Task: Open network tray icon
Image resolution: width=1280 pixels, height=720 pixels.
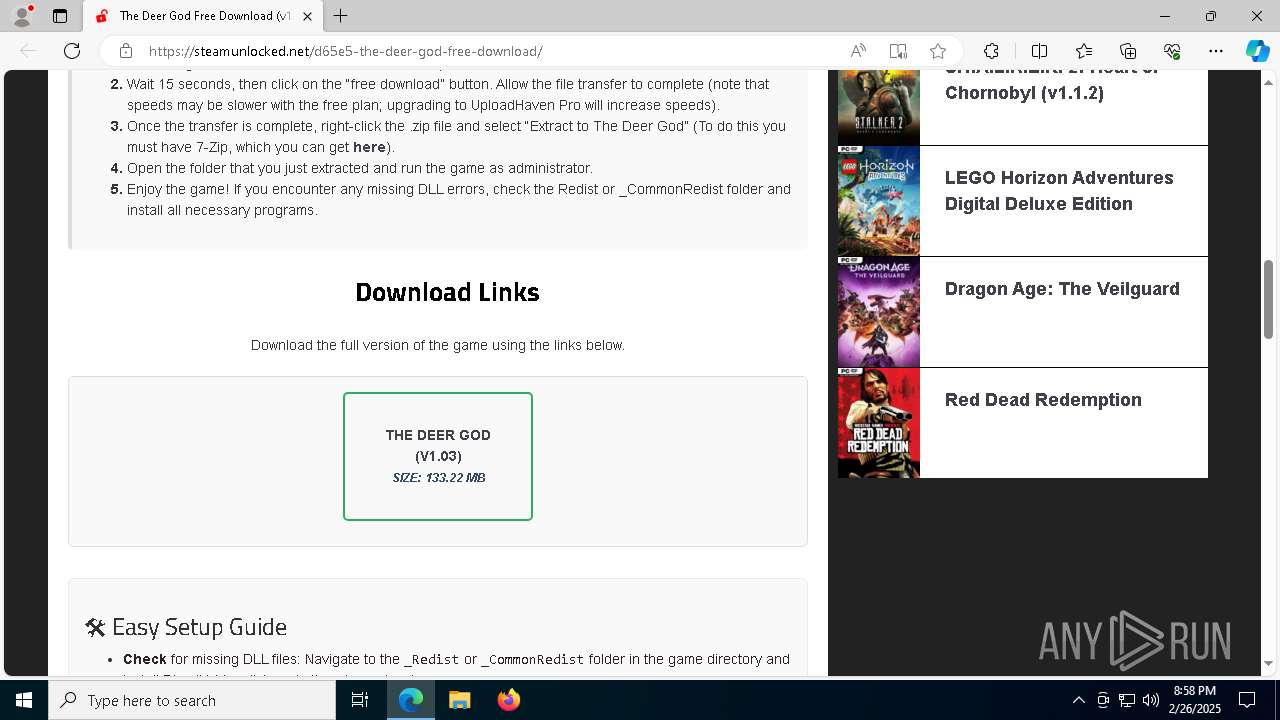Action: click(x=1127, y=700)
